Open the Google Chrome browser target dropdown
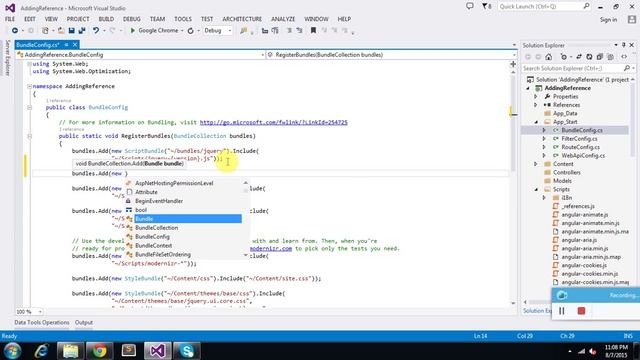Image resolution: width=640 pixels, height=360 pixels. click(x=182, y=31)
